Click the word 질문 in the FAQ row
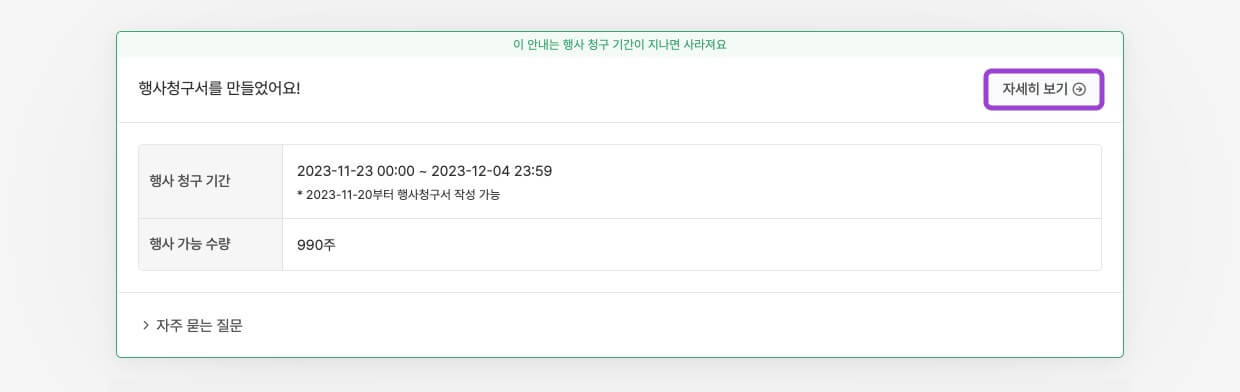The height and width of the screenshot is (392, 1240). 228,325
